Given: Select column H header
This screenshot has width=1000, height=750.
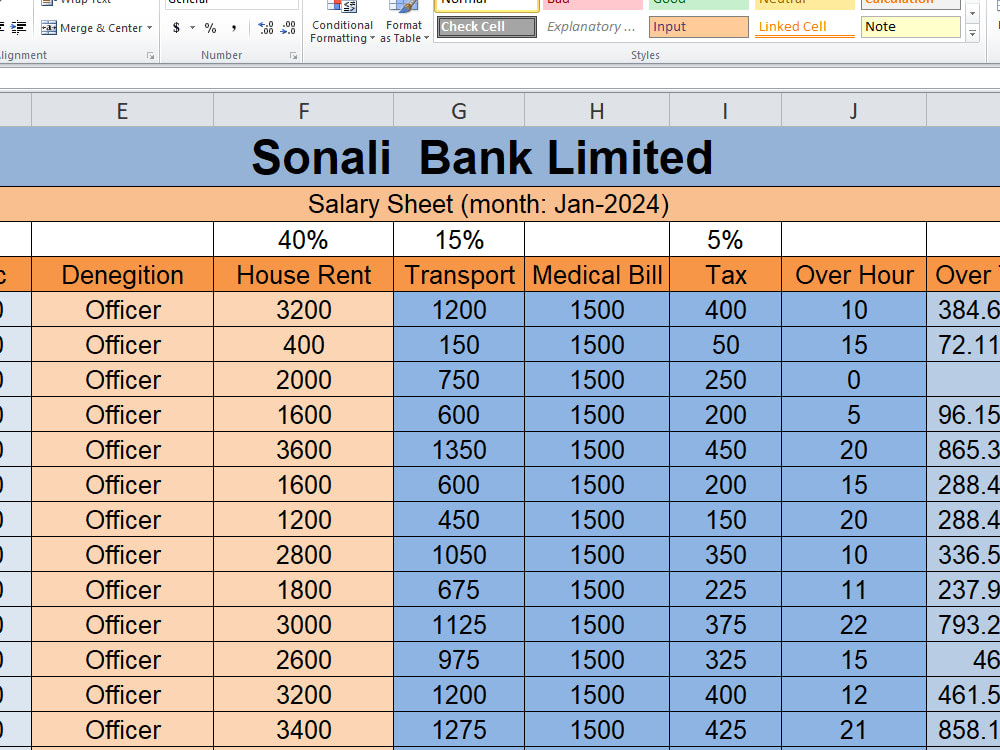Looking at the screenshot, I should point(597,110).
